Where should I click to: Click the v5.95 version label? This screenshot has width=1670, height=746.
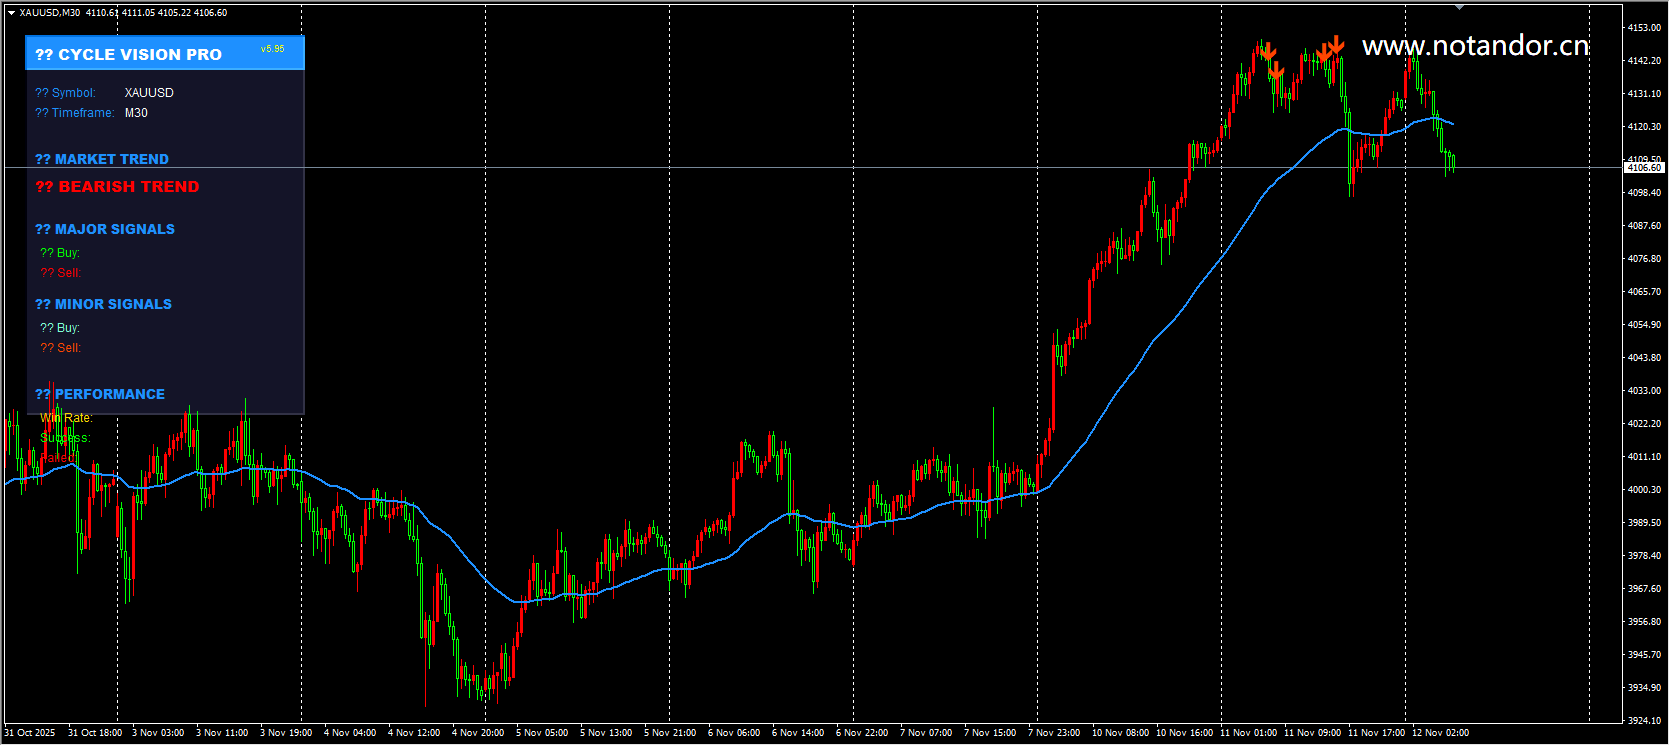pyautogui.click(x=272, y=49)
